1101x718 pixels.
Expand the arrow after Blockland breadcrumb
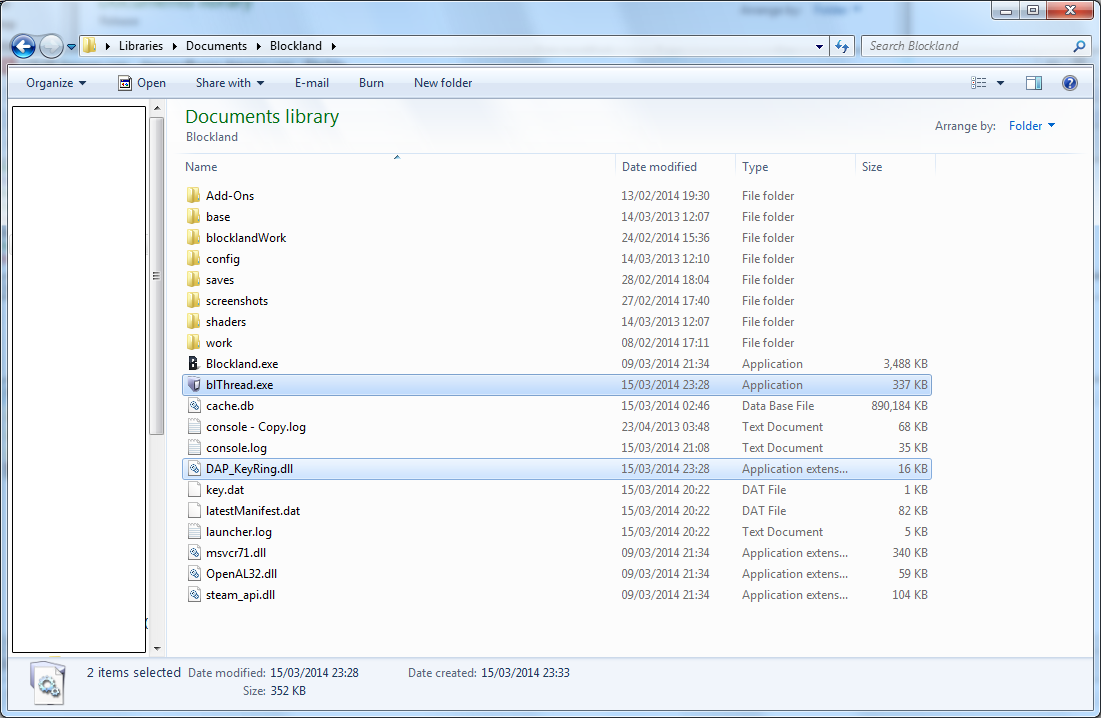coord(334,46)
